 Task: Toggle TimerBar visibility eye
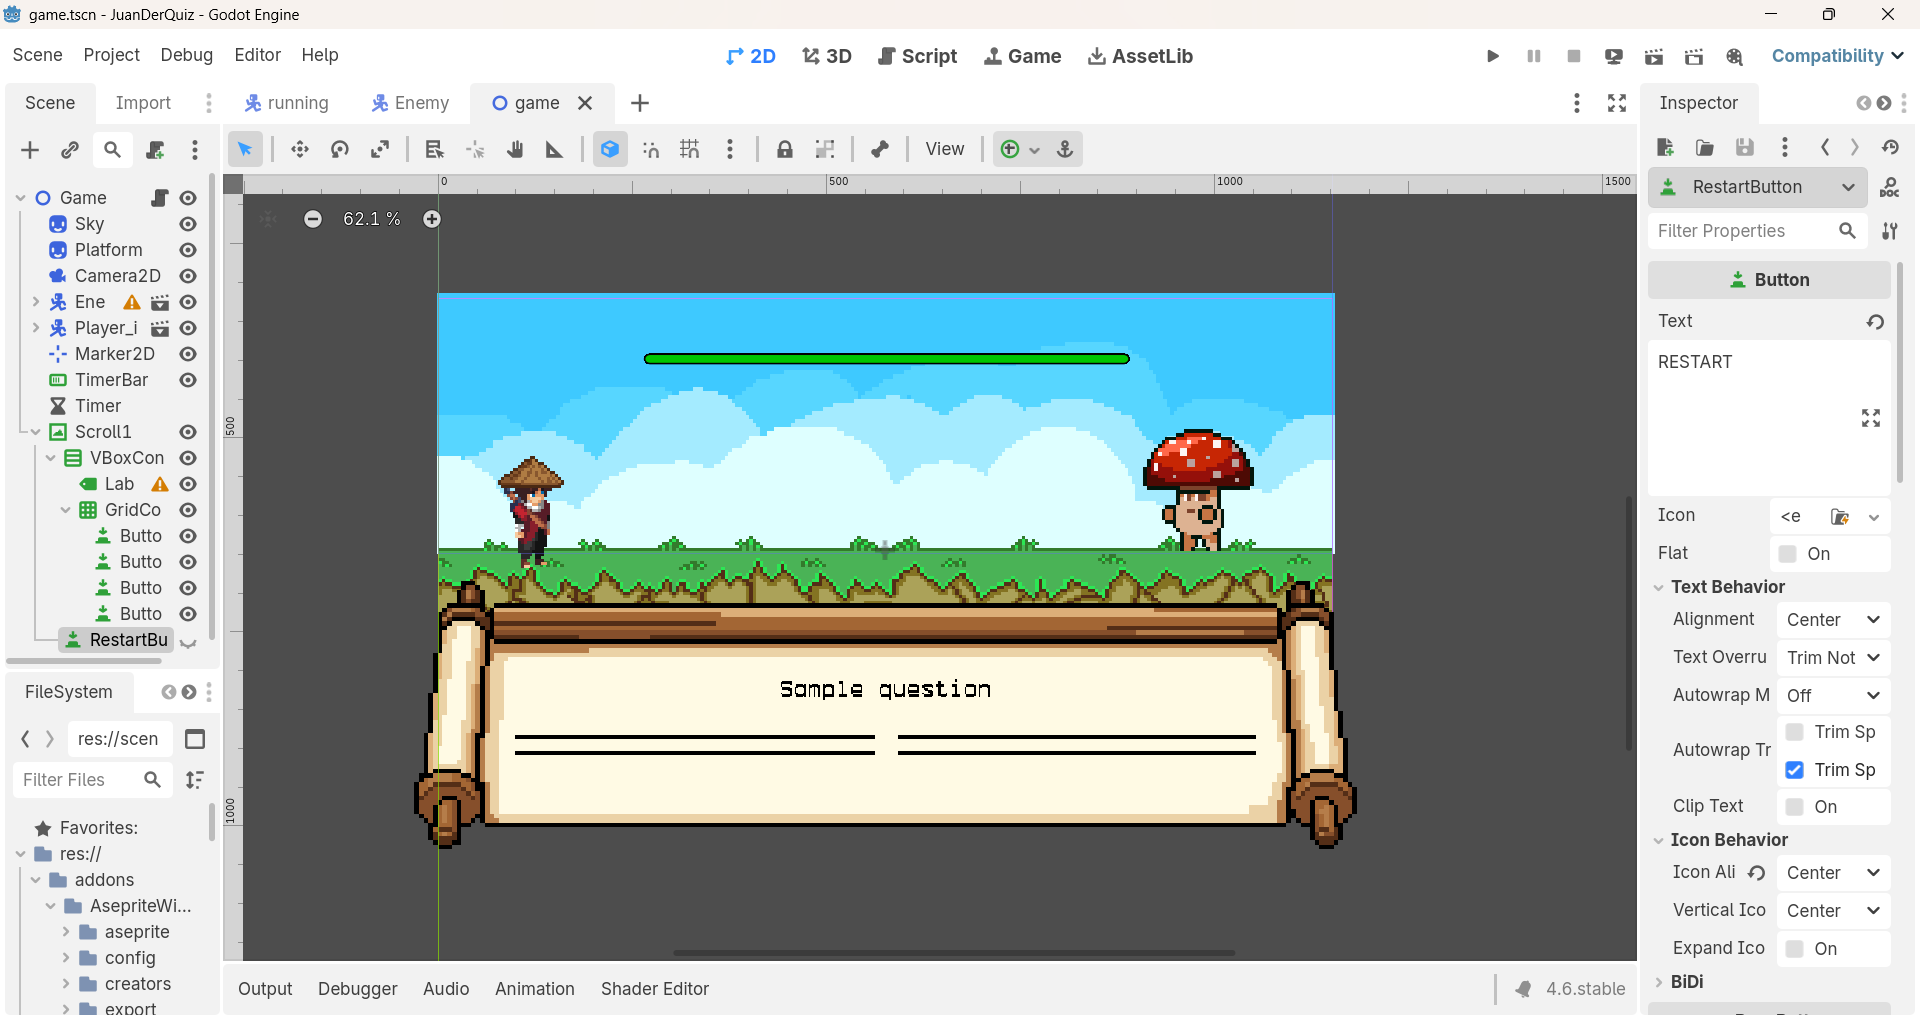(188, 380)
